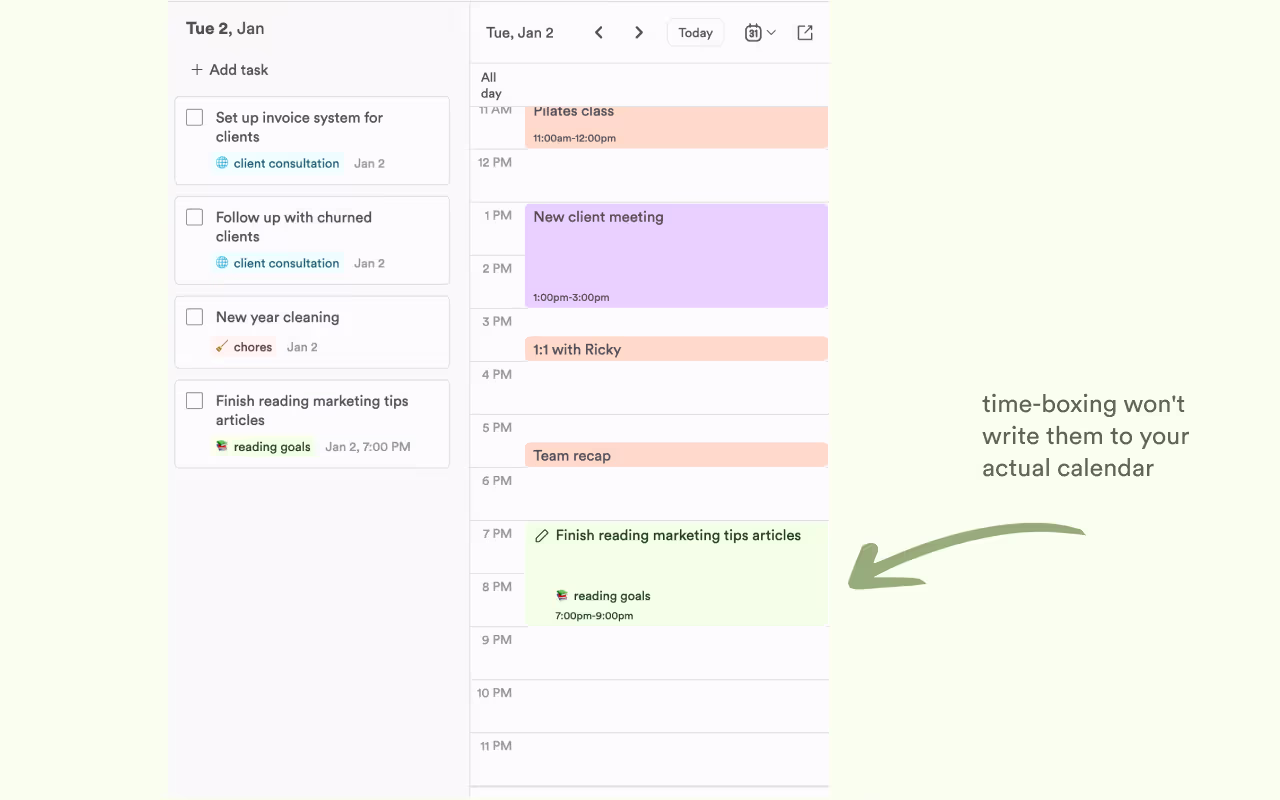Click reading goals tag in calendar block

(603, 596)
